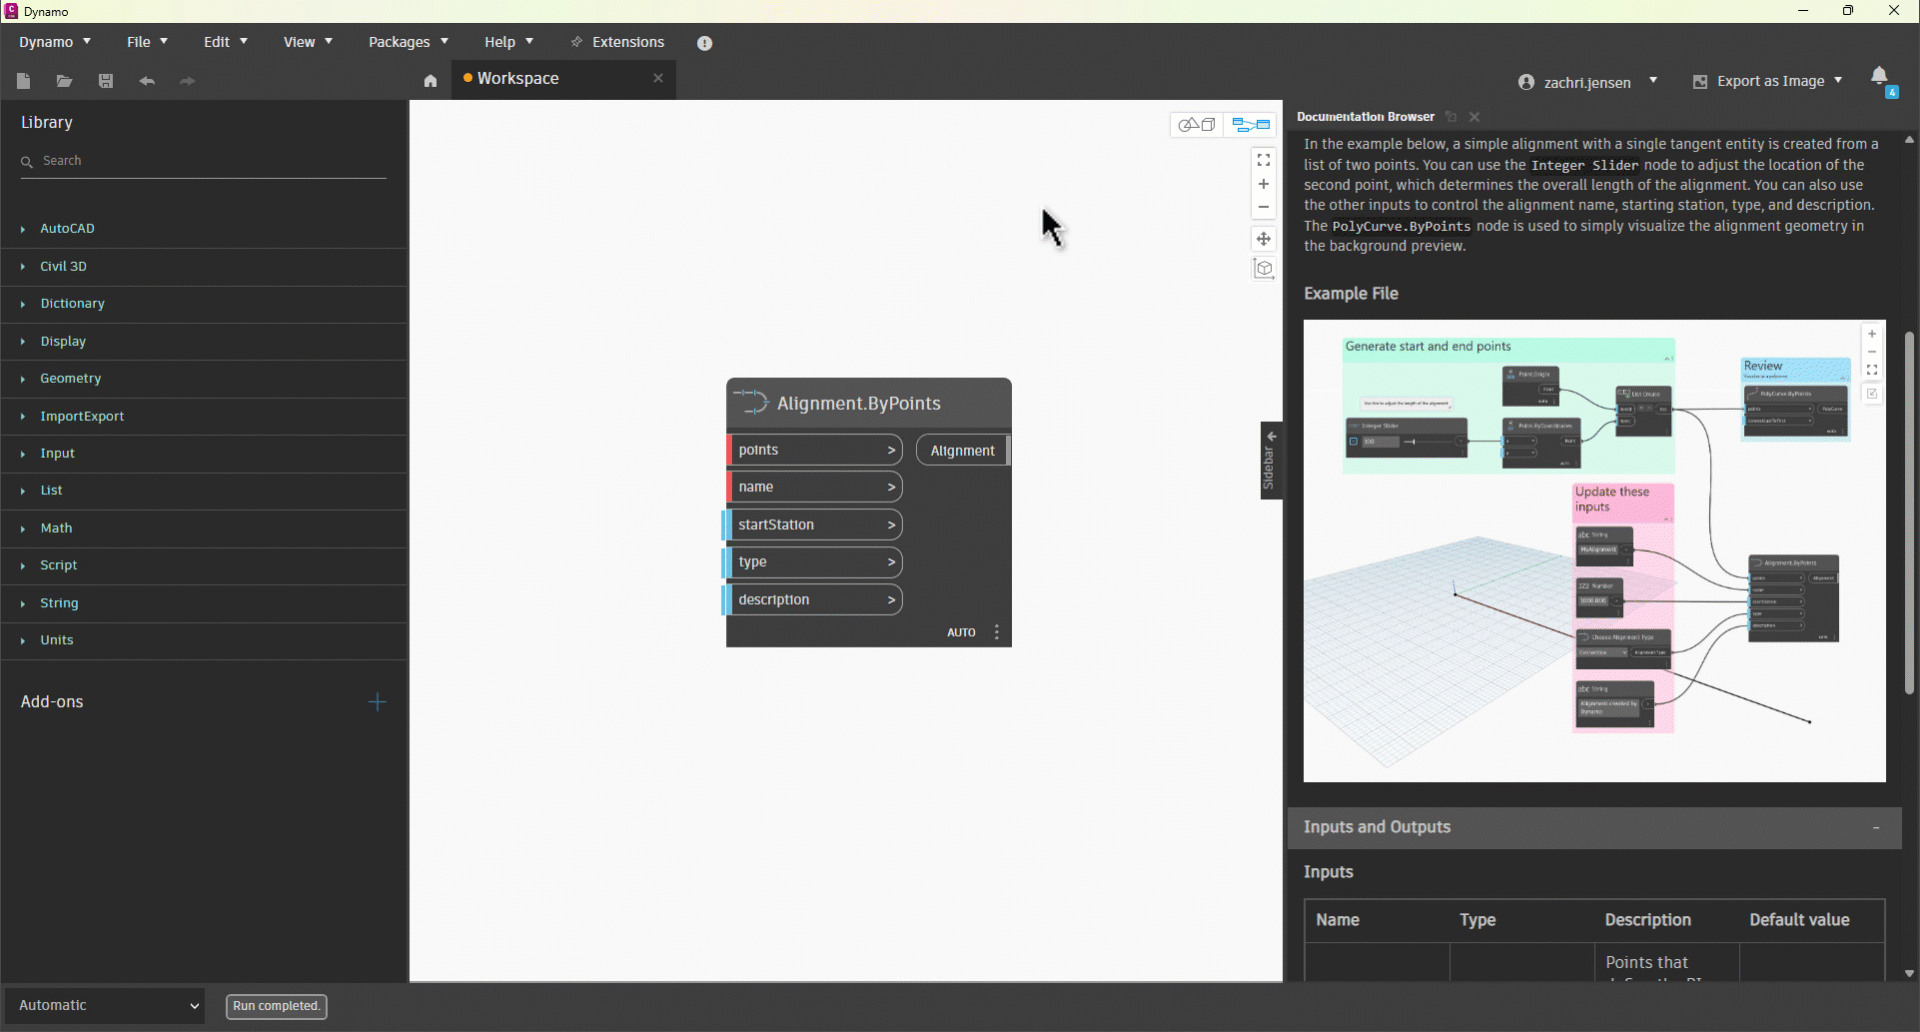The height and width of the screenshot is (1032, 1920).
Task: Click the Add-ons plus button
Action: click(x=377, y=702)
